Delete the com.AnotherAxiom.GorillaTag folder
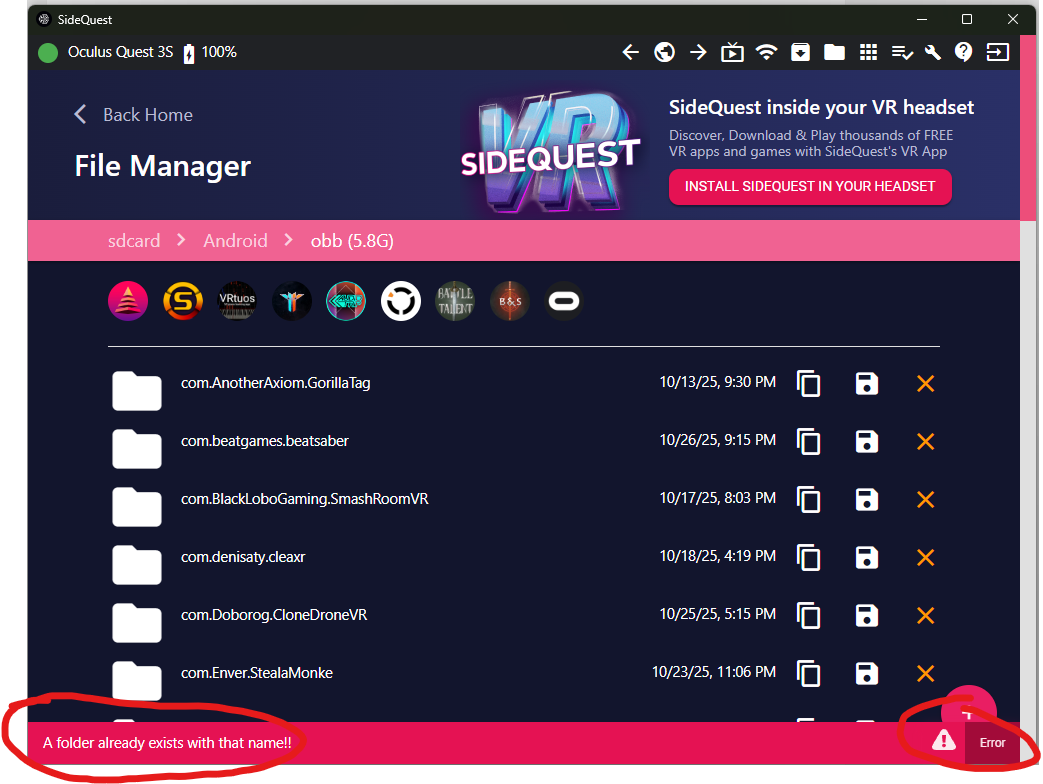Viewport: 1043px width, 784px height. coord(925,384)
